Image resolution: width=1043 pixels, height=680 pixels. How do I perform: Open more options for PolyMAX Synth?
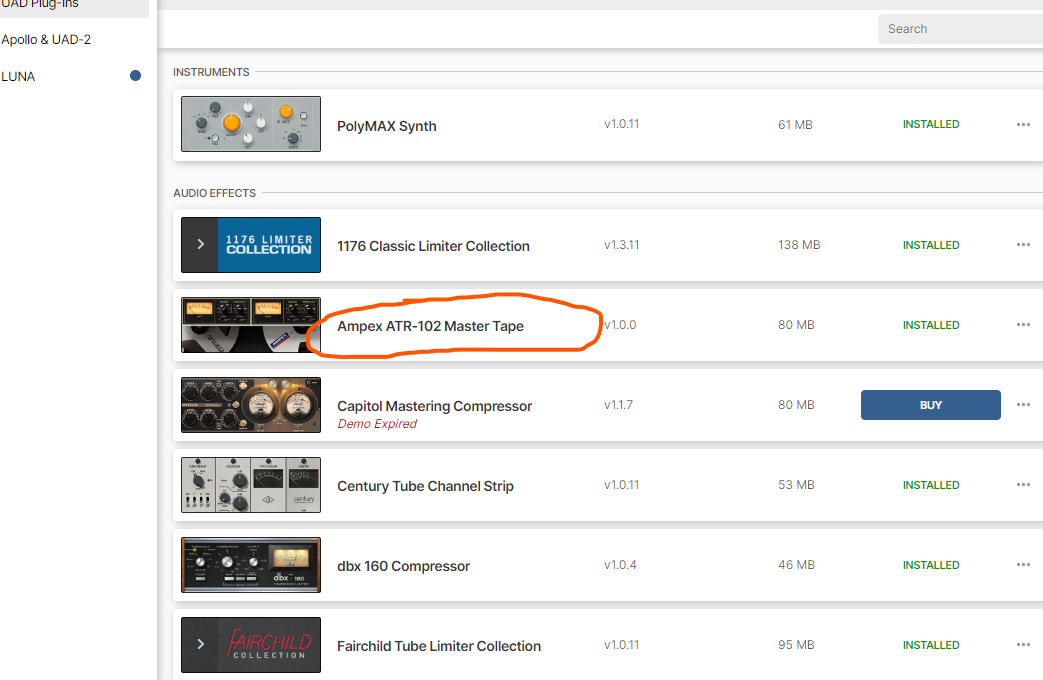[1023, 124]
